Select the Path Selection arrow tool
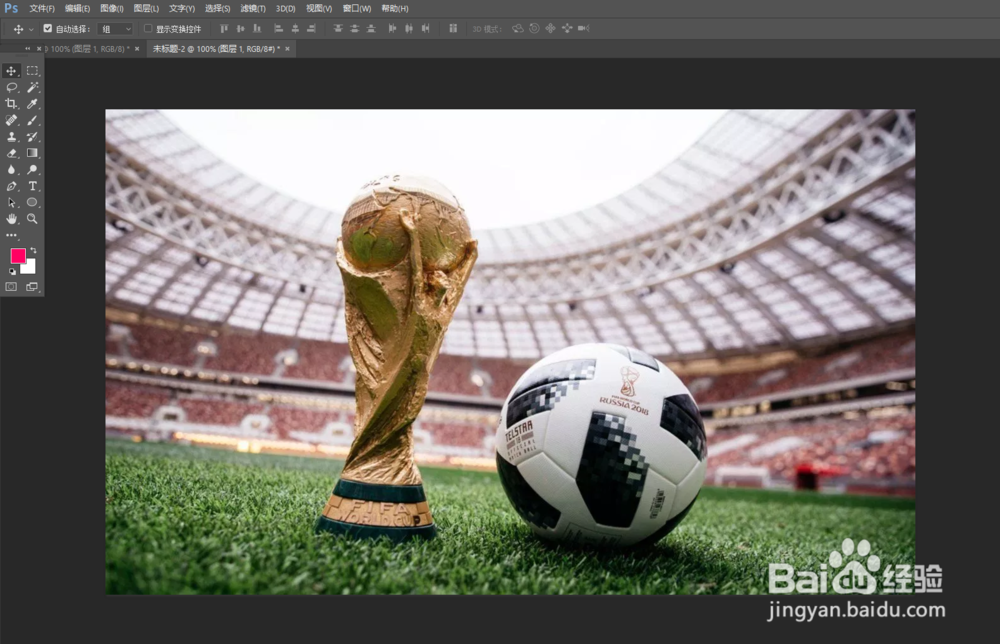The width and height of the screenshot is (1000, 644). (11, 203)
